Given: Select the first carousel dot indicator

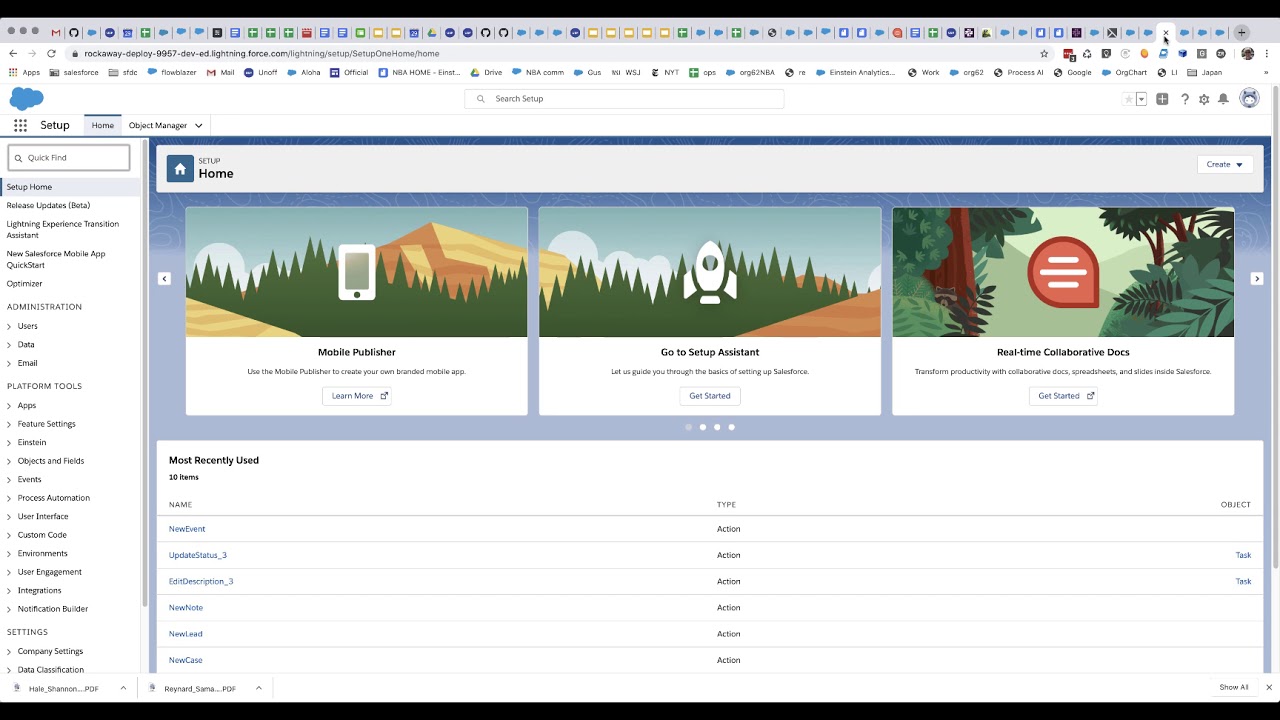Looking at the screenshot, I should click(x=688, y=427).
